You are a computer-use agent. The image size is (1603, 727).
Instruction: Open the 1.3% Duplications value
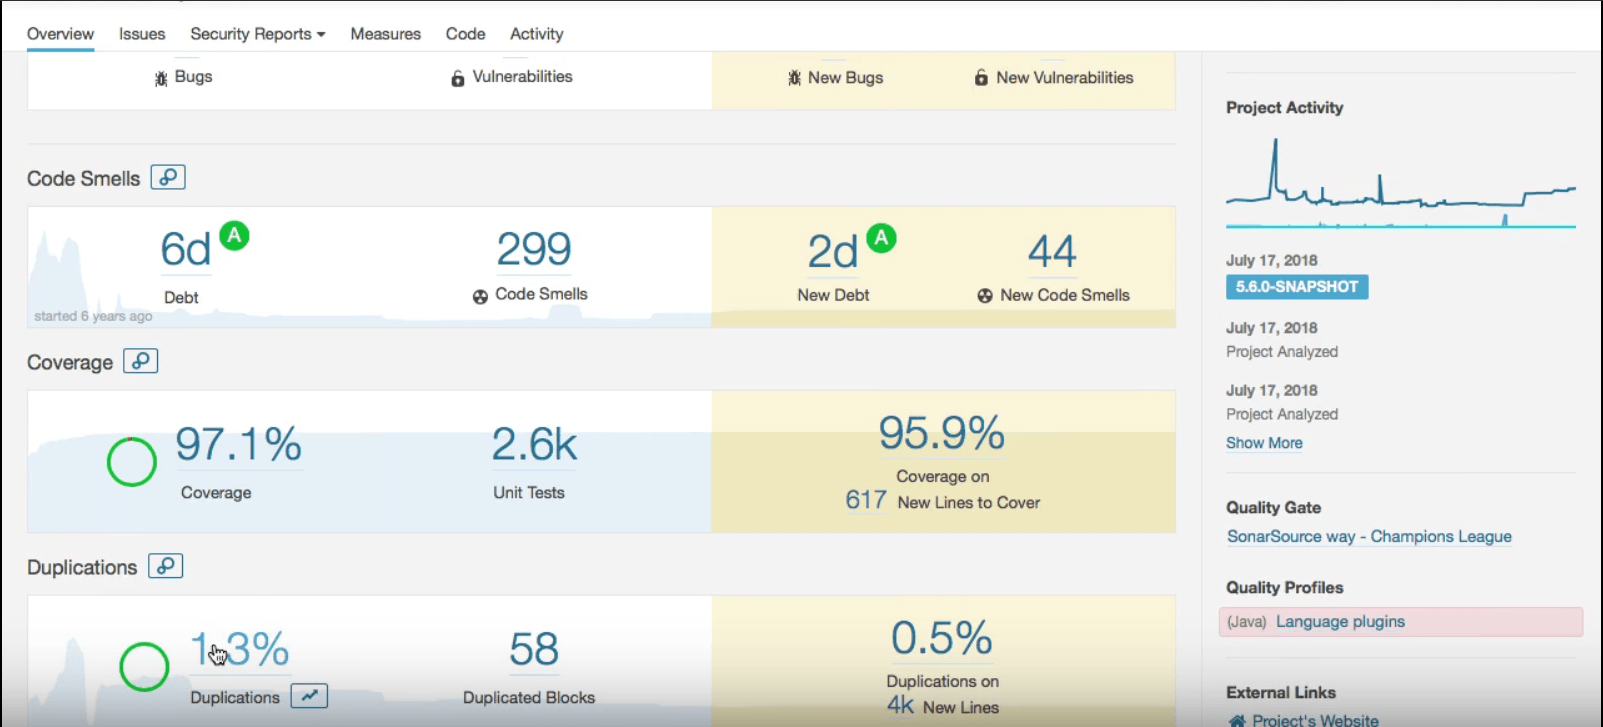point(240,649)
